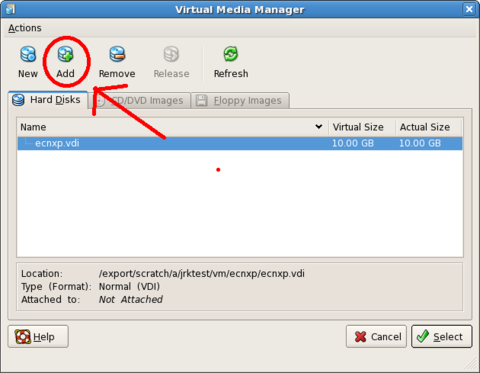Close the Virtual Media Manager window

point(469,9)
